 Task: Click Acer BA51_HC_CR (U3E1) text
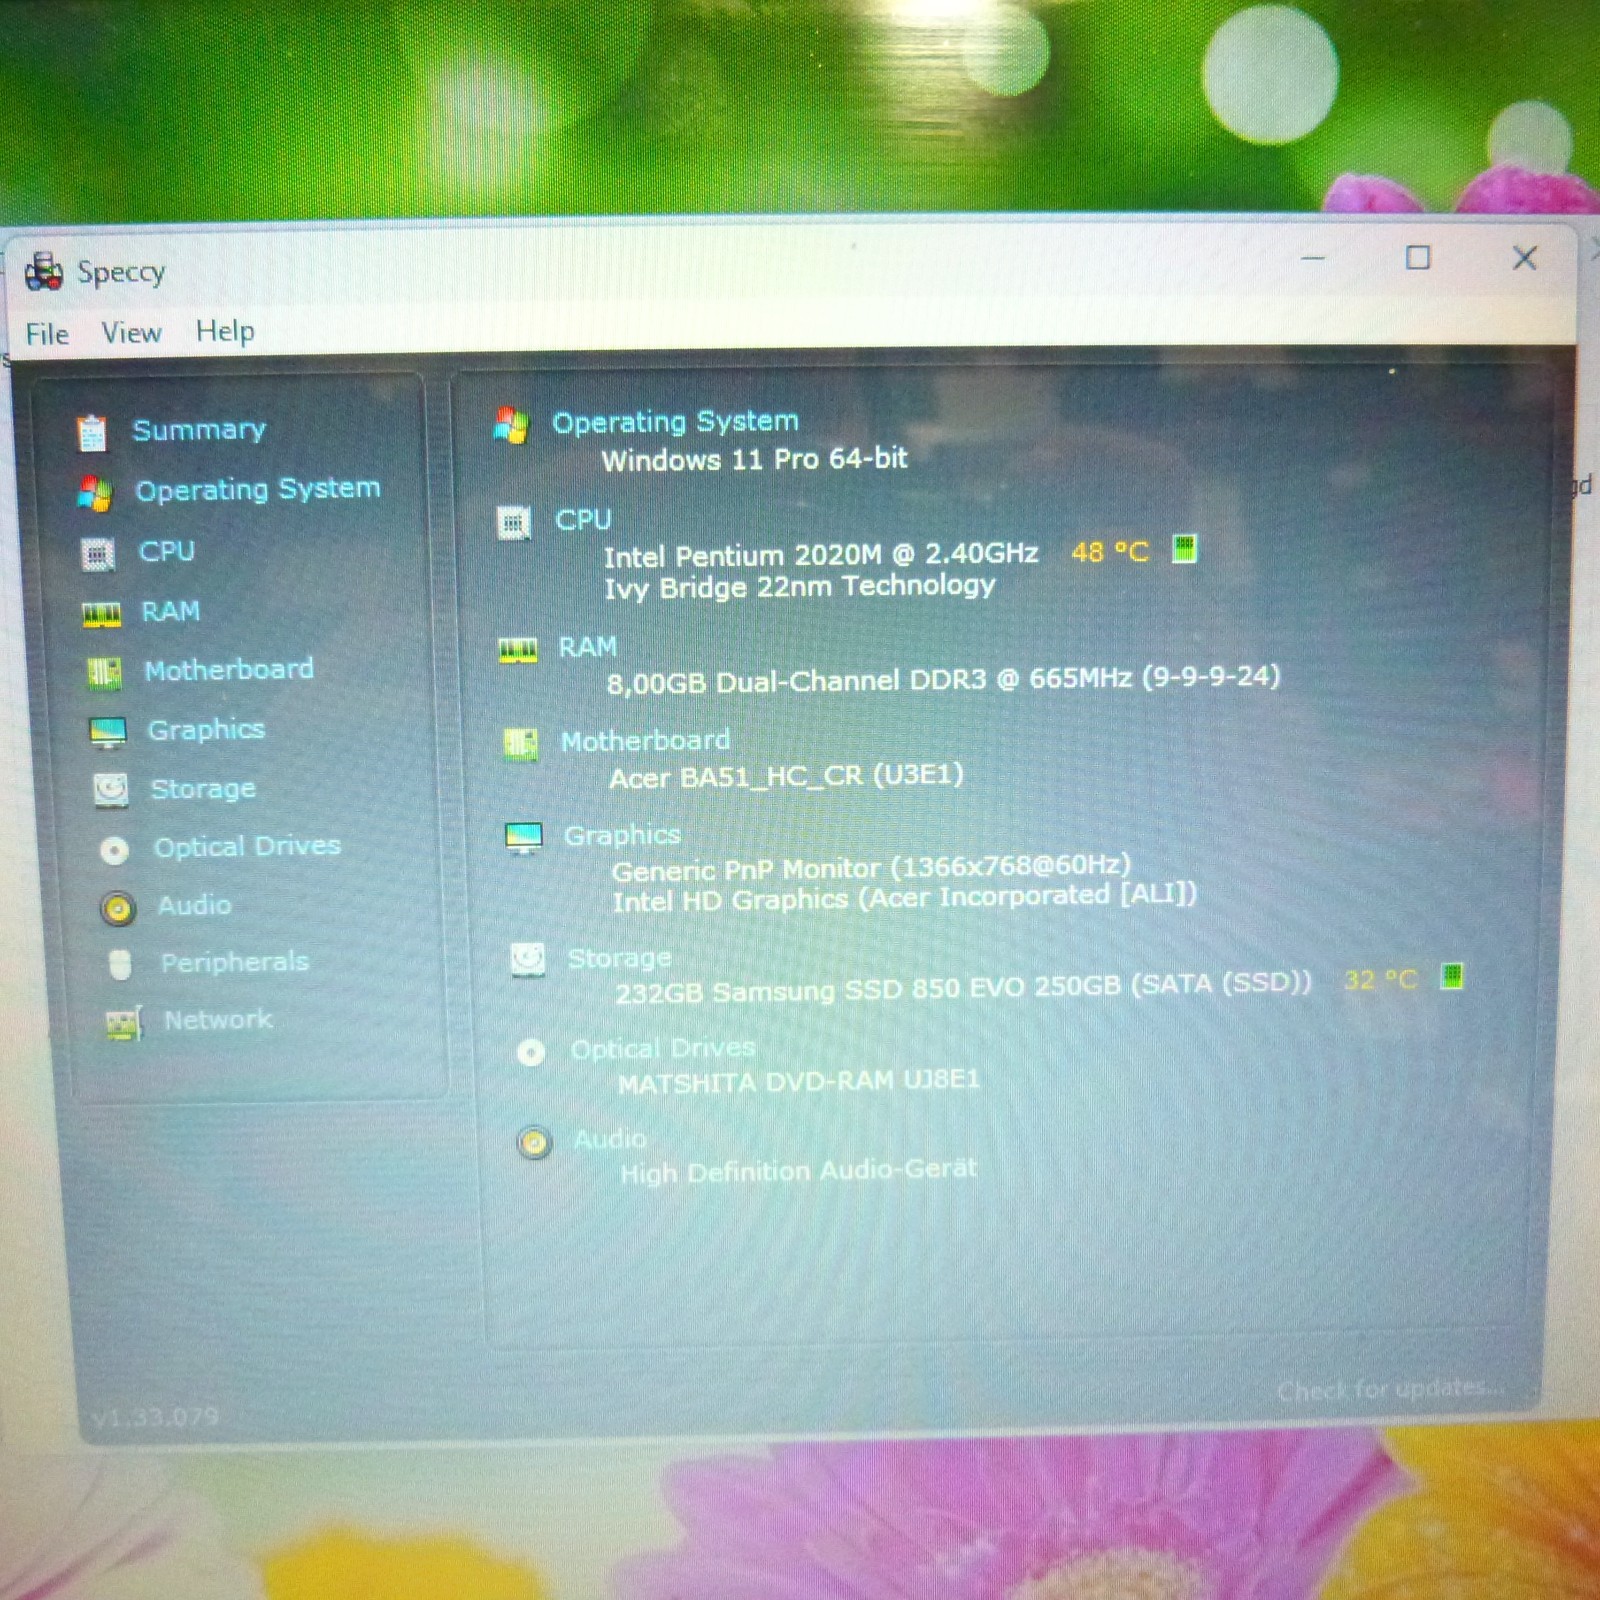787,776
